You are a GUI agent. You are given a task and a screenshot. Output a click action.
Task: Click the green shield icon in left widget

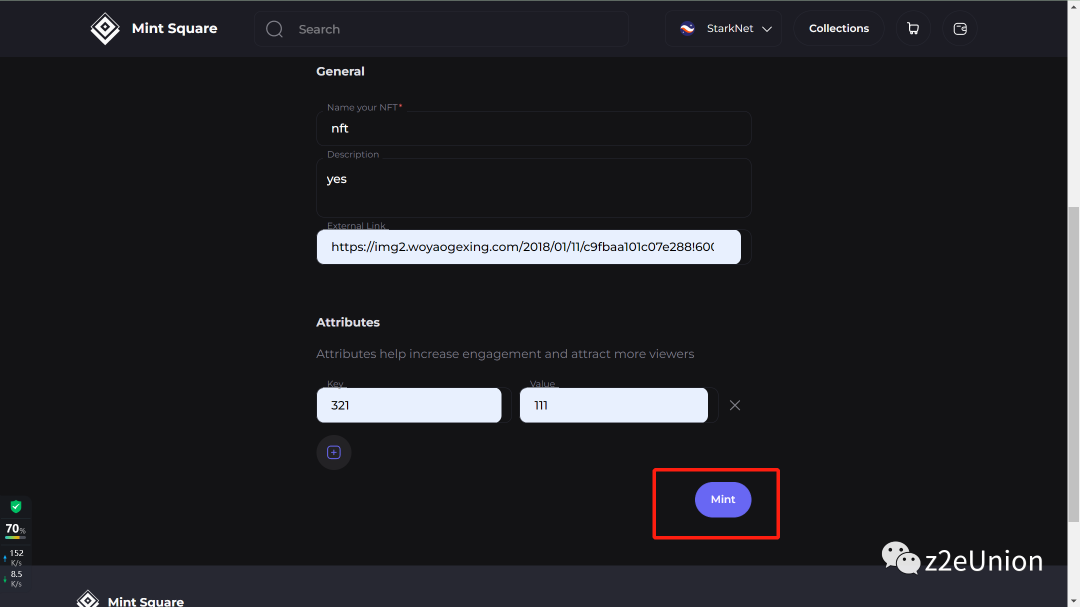(x=15, y=507)
